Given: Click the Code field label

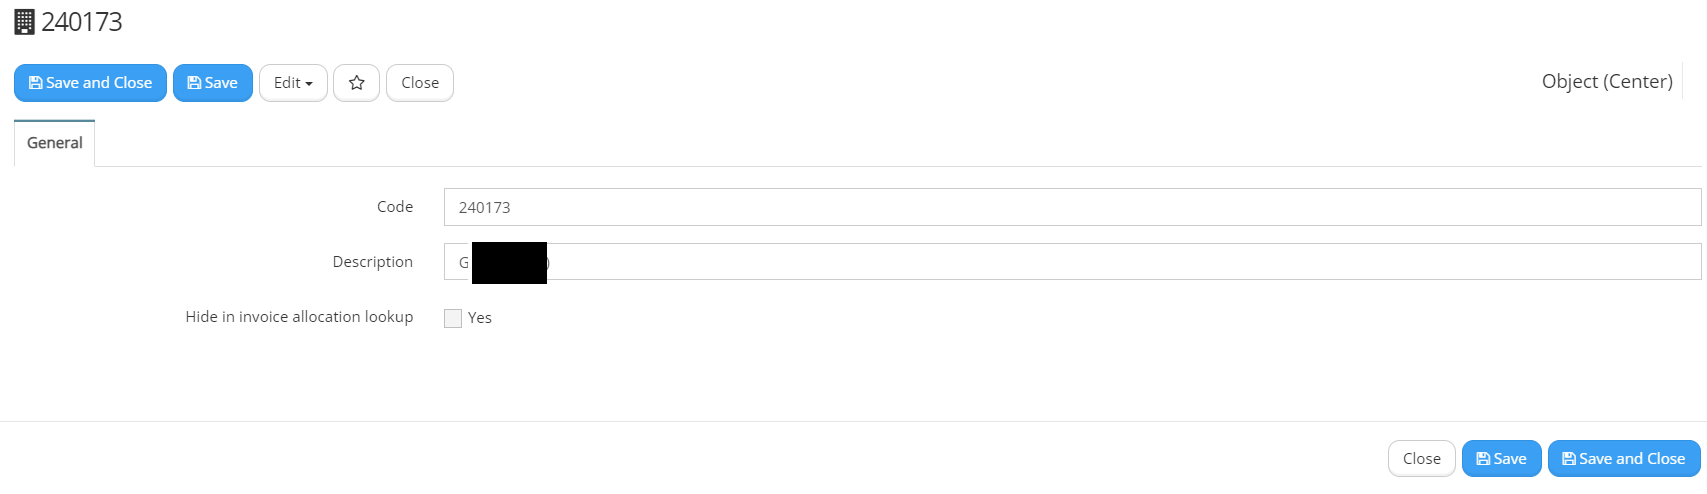Looking at the screenshot, I should tap(394, 207).
